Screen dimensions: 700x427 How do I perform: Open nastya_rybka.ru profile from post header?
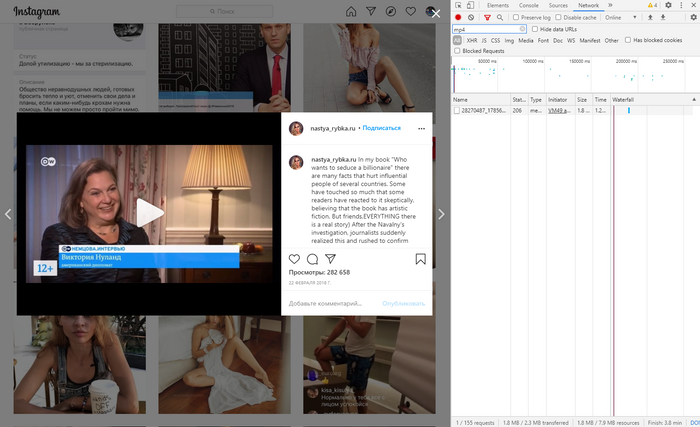(333, 129)
